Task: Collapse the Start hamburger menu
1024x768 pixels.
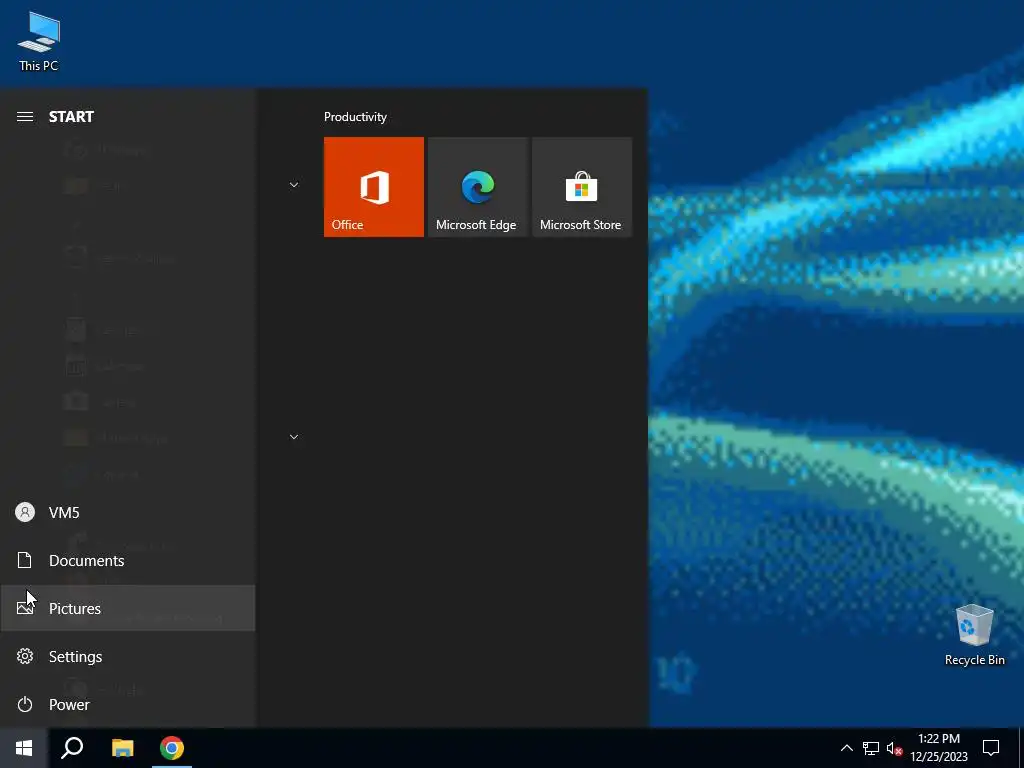Action: coord(25,117)
